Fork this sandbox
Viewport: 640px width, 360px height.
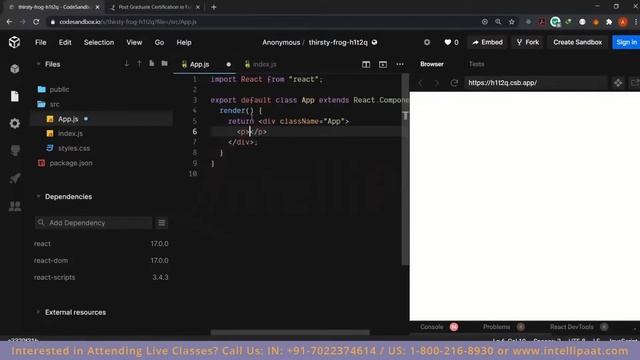point(527,42)
